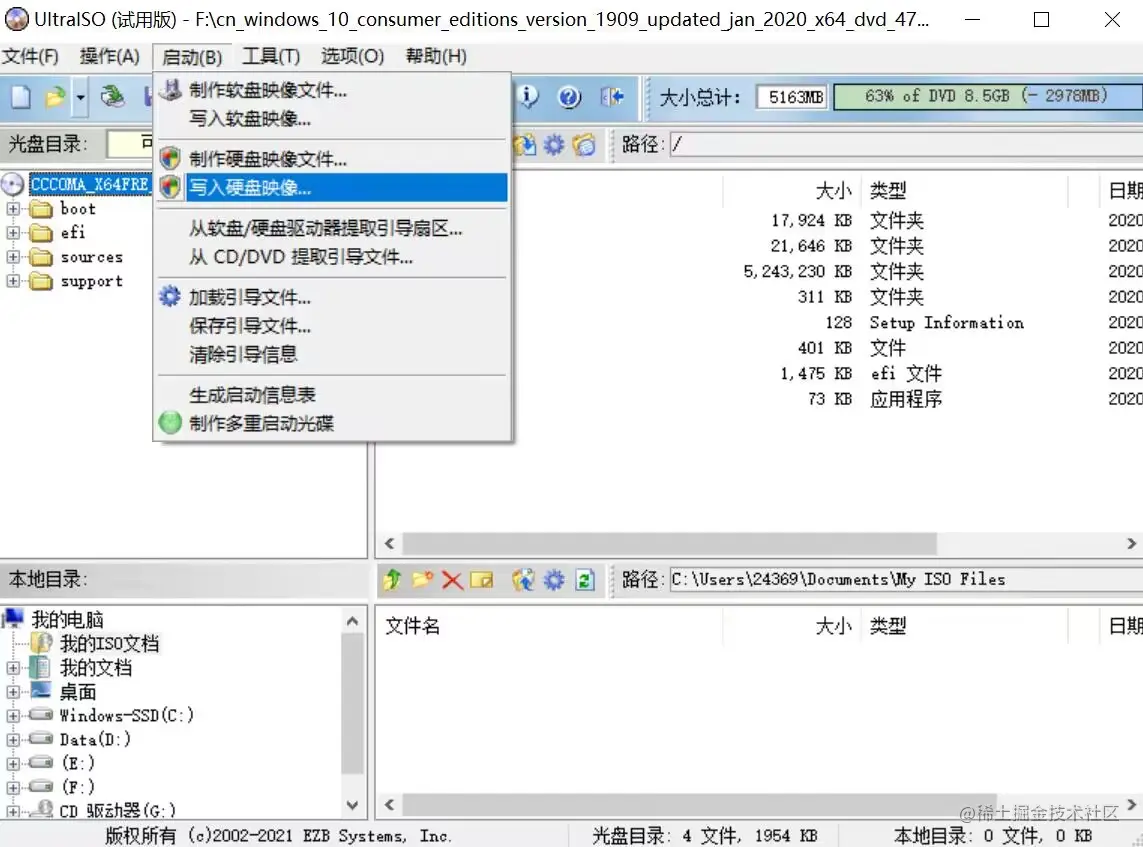Expand the sources folder tree node

[13, 257]
